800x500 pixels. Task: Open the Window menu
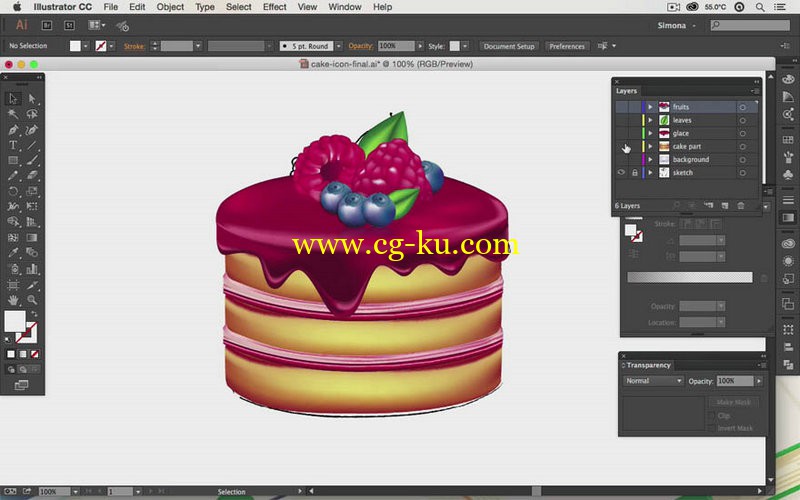pos(345,7)
